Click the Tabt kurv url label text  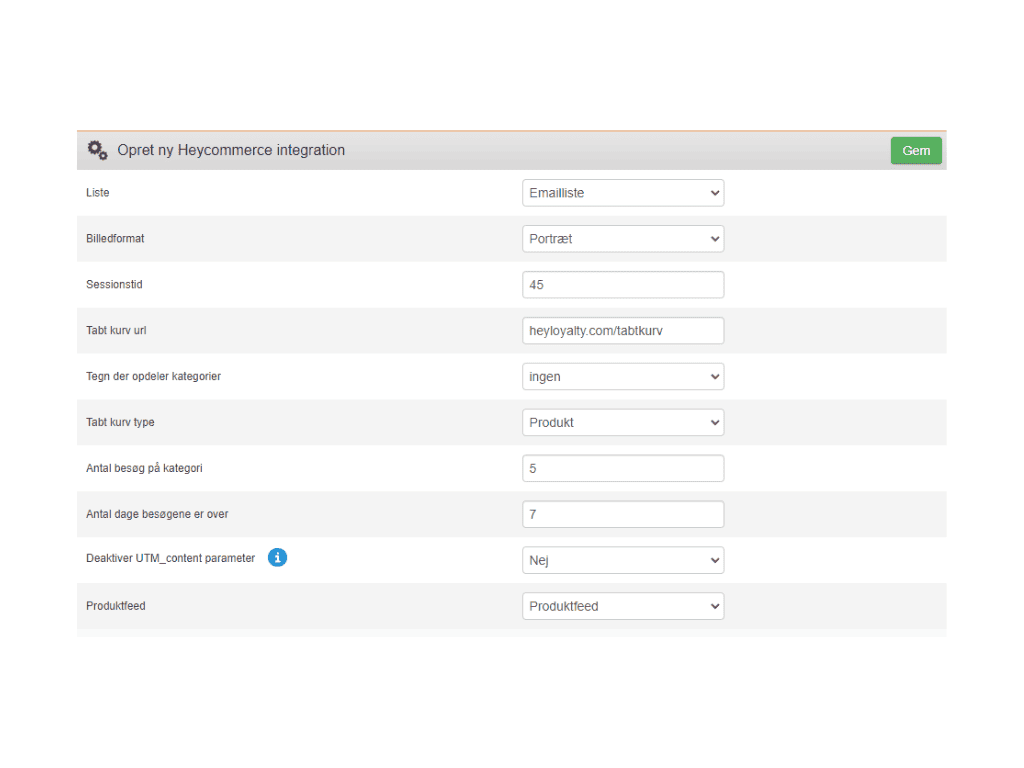point(117,331)
